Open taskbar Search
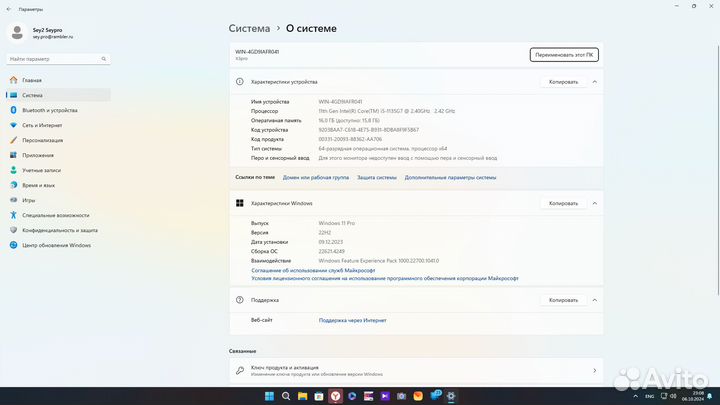720x405 pixels. (x=286, y=396)
